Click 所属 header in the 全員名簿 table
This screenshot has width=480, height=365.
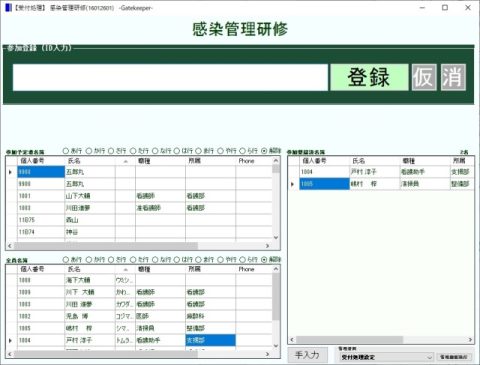pyautogui.click(x=210, y=269)
